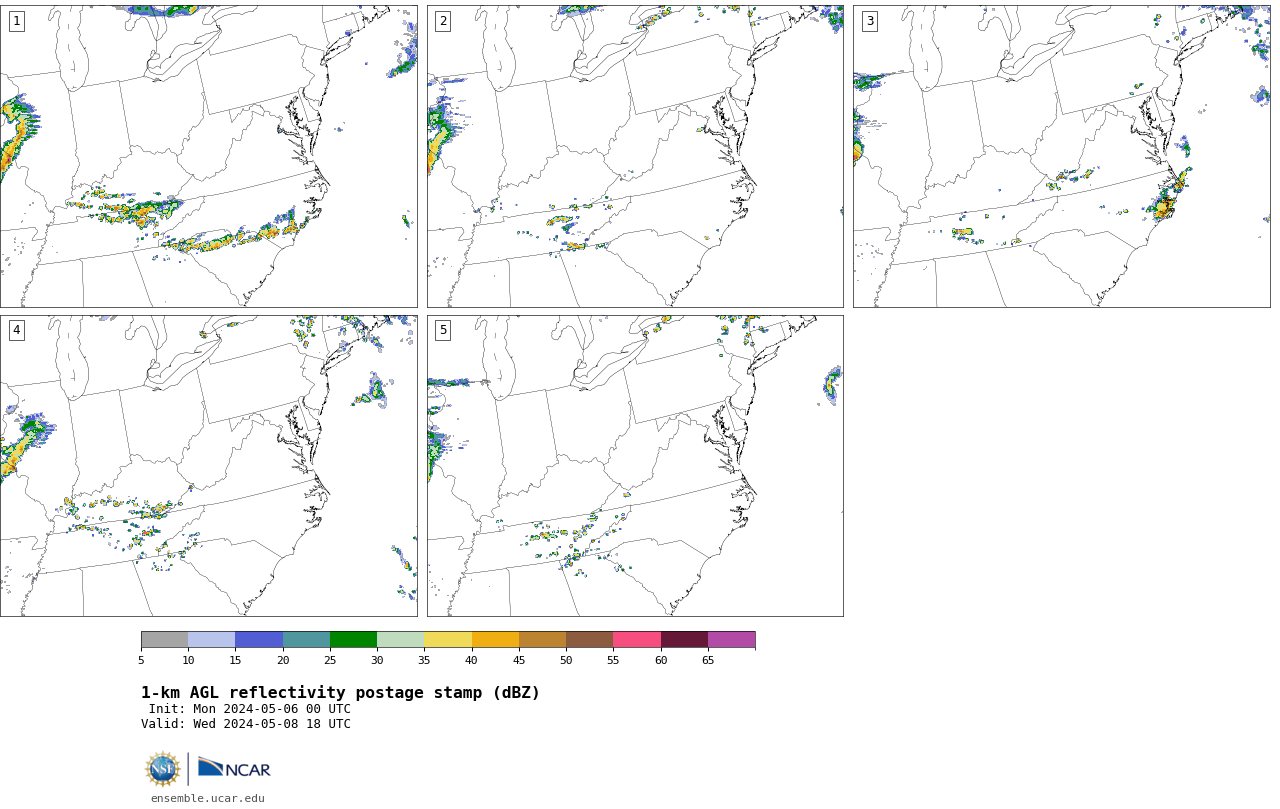Click the pink 55-60 dBZ swatch
1280x809 pixels.
[x=637, y=640]
